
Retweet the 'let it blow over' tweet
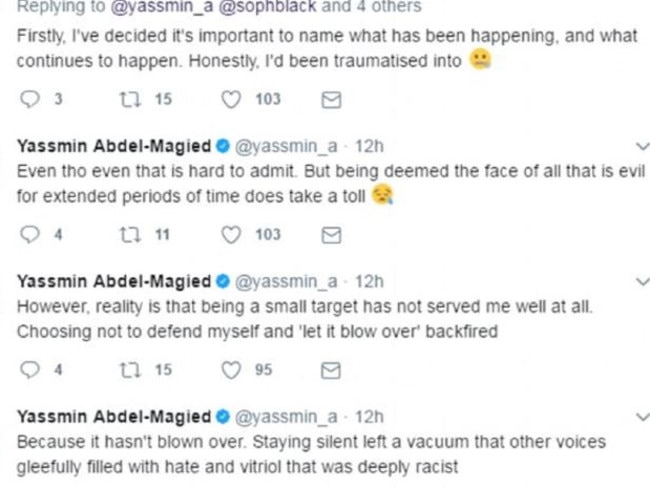[x=130, y=370]
